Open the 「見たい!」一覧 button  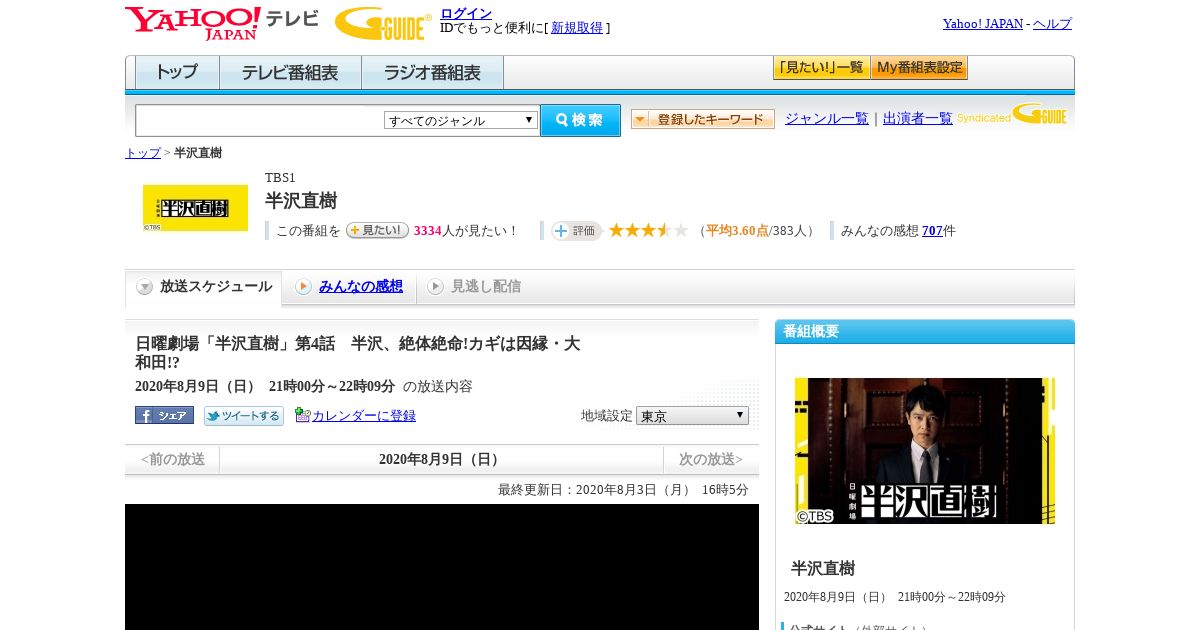[x=821, y=68]
